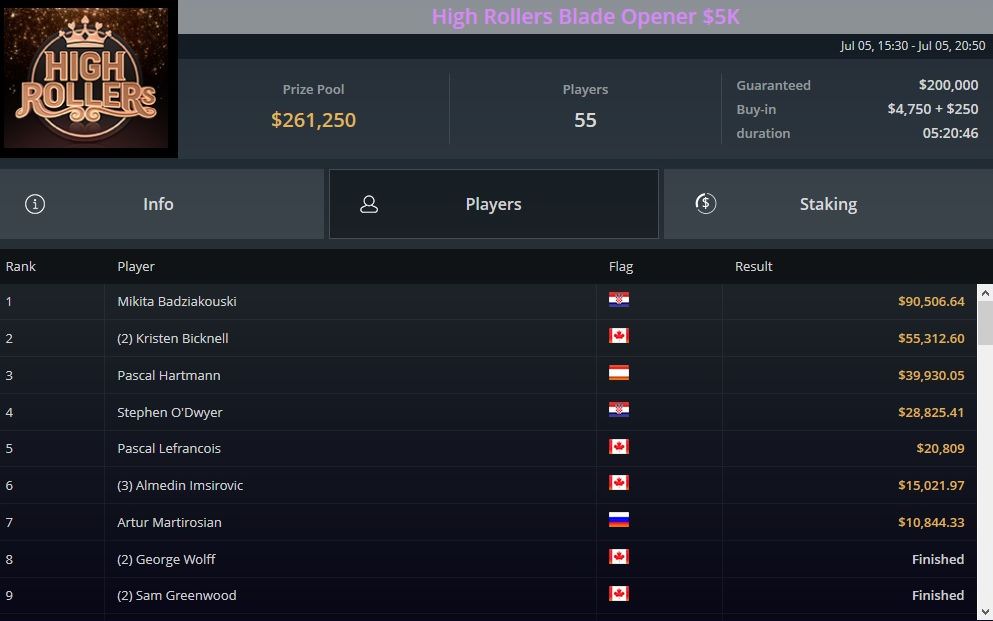Switch to the Staking tab
Viewport: 993px width, 621px height.
tap(827, 204)
